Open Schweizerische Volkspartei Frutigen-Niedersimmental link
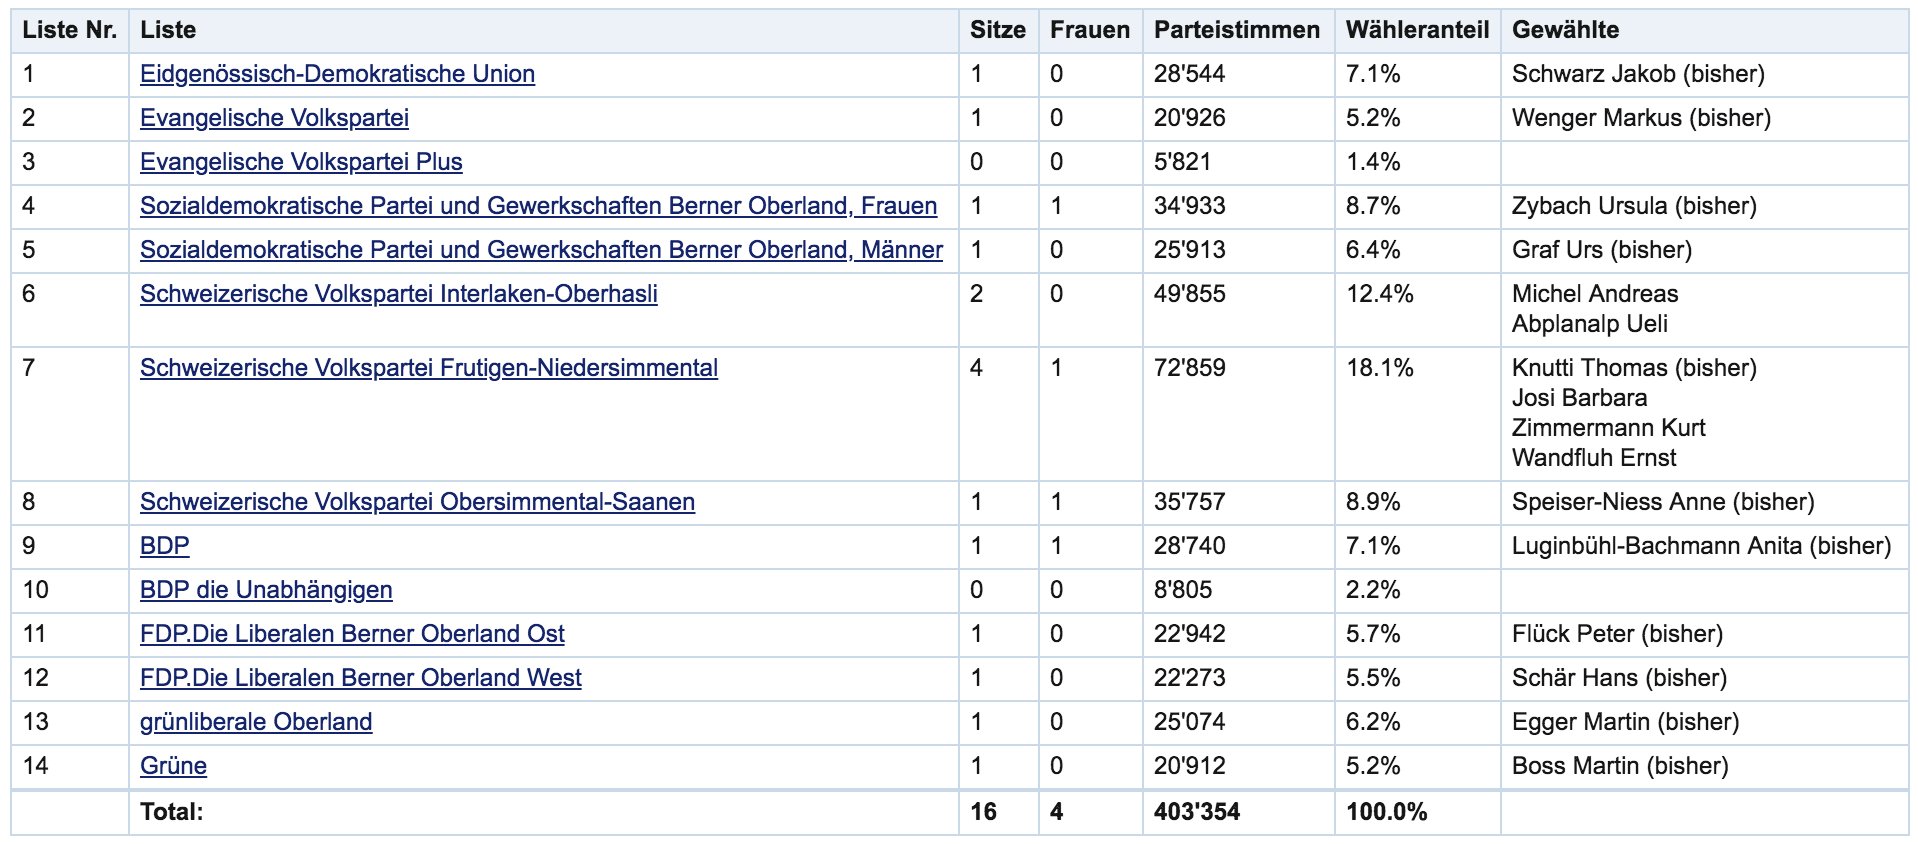This screenshot has height=844, width=1918. click(x=429, y=368)
